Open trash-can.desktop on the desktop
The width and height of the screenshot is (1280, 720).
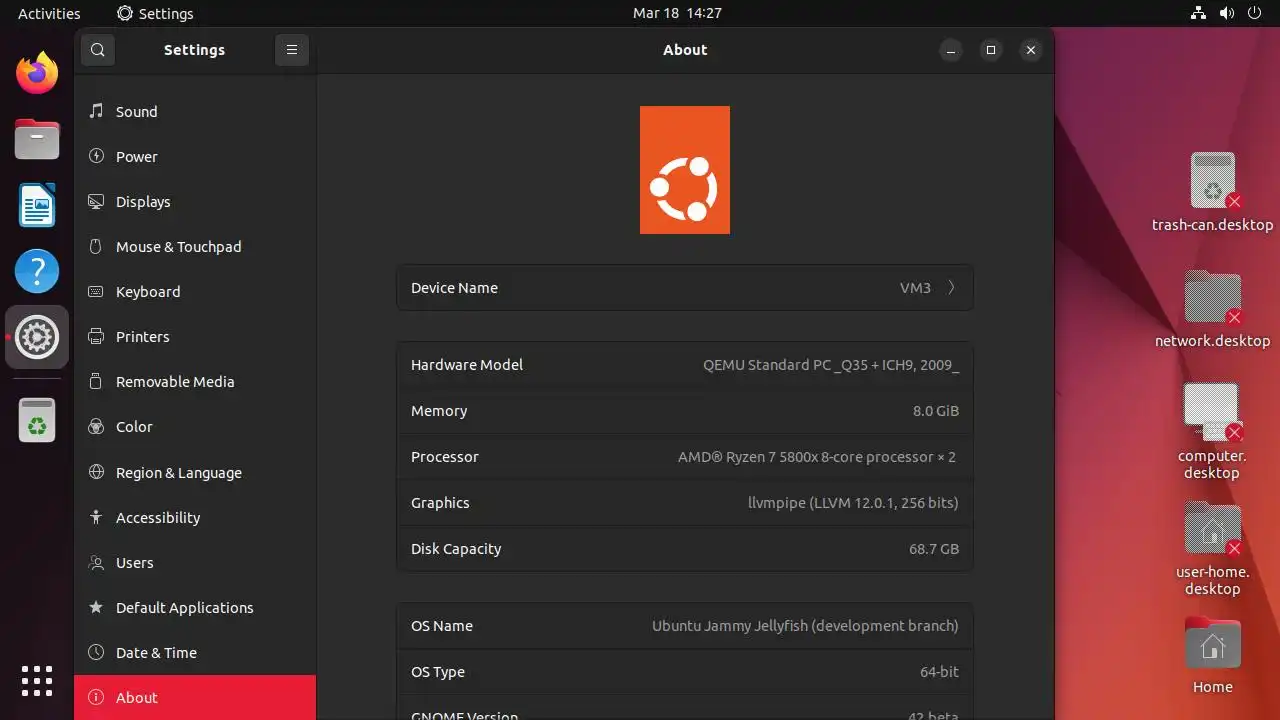(1212, 192)
